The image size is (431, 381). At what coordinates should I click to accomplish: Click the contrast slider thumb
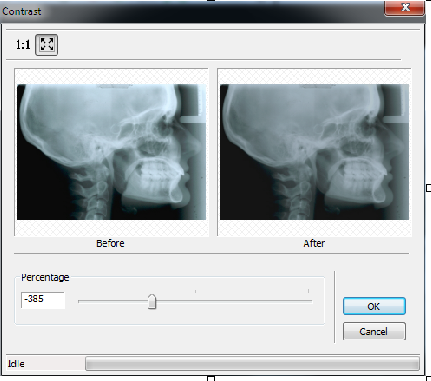(152, 302)
